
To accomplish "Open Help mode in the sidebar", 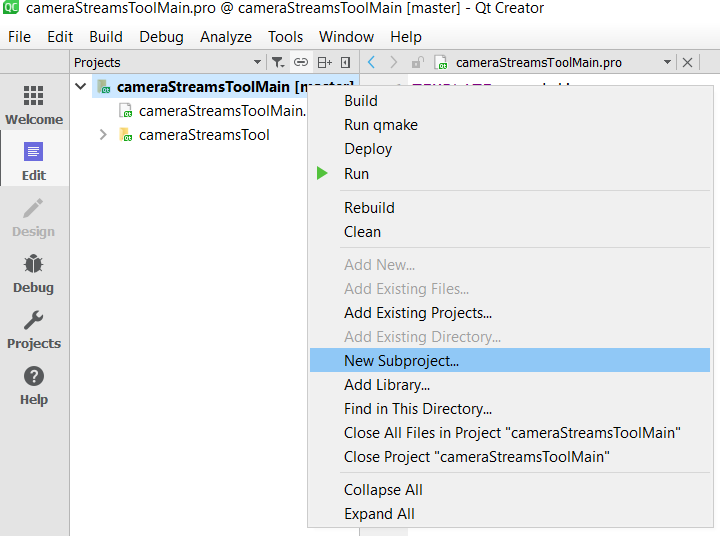I will point(34,386).
